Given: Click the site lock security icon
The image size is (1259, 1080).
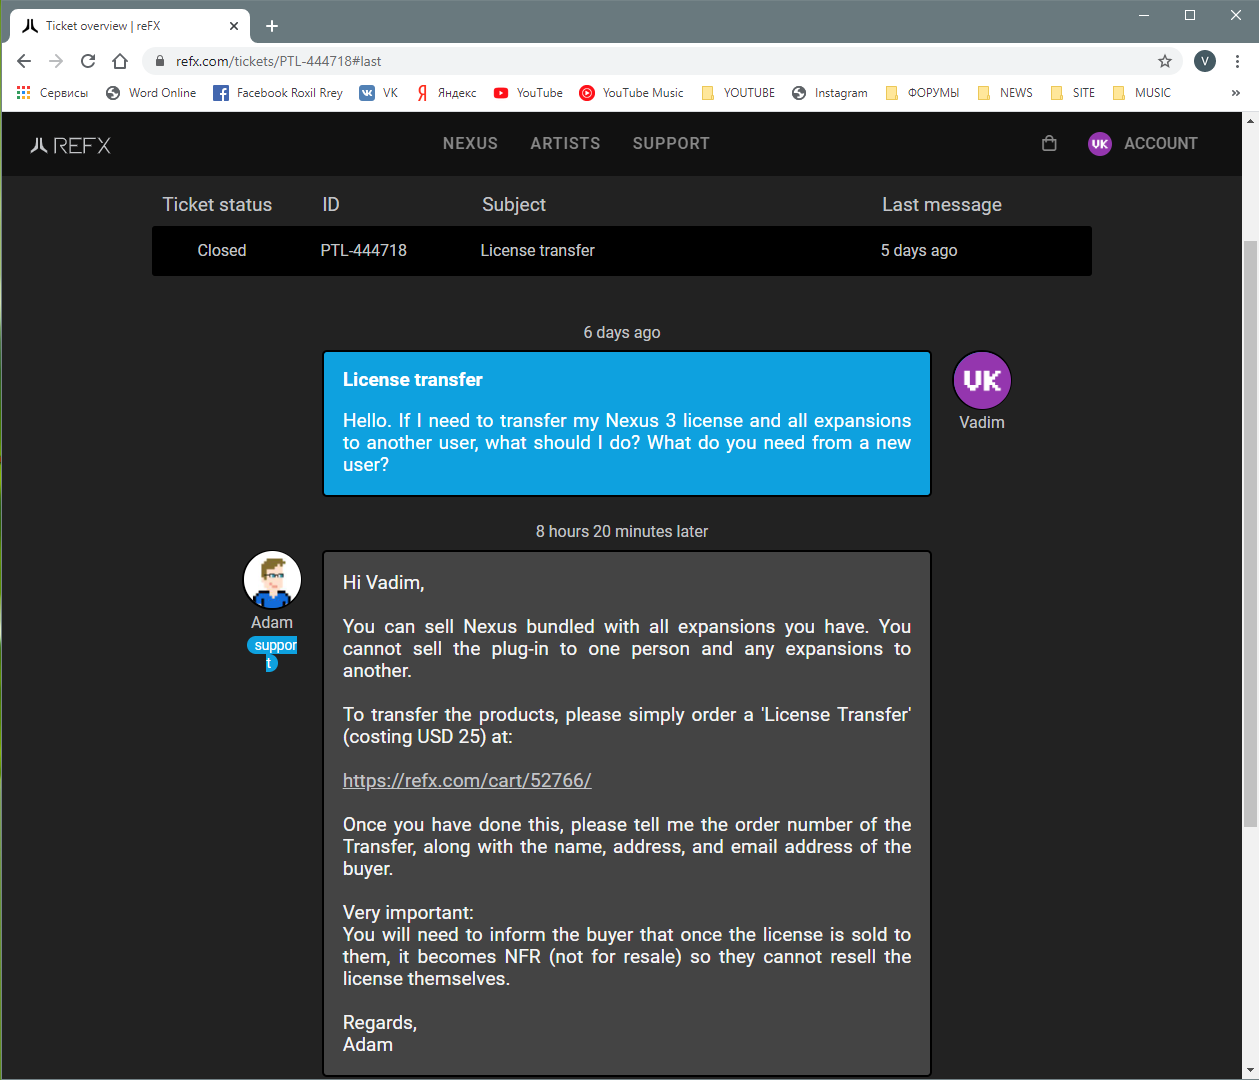Looking at the screenshot, I should coord(159,61).
